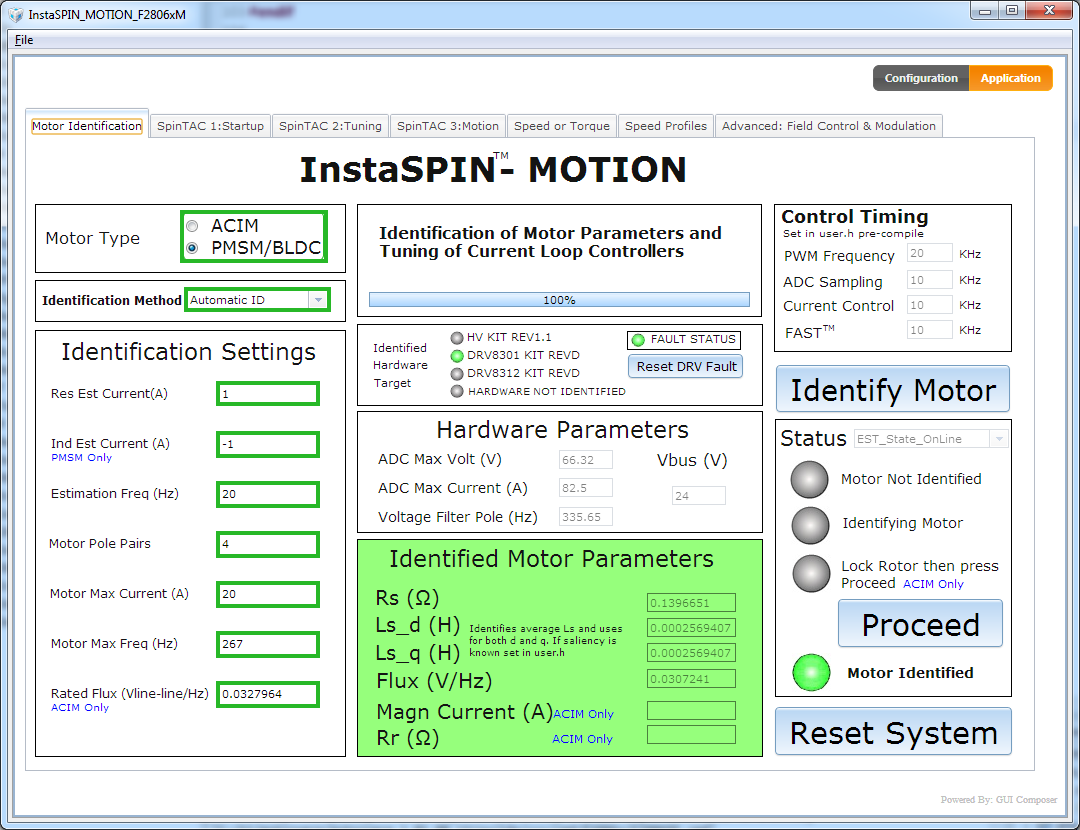The image size is (1080, 830).
Task: Click the Lock Rotor status LED
Action: click(x=811, y=574)
